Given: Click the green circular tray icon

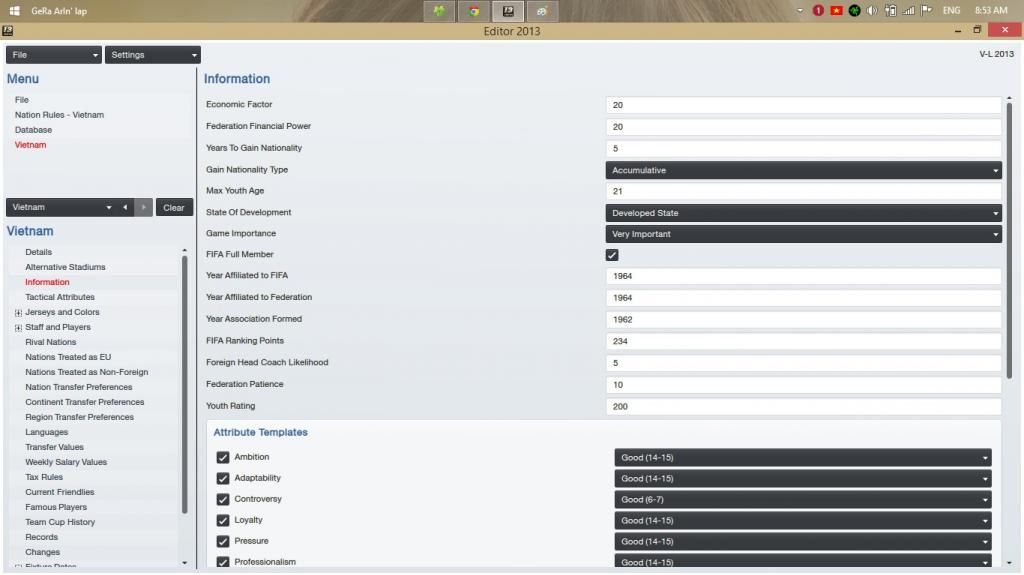Looking at the screenshot, I should (x=854, y=10).
